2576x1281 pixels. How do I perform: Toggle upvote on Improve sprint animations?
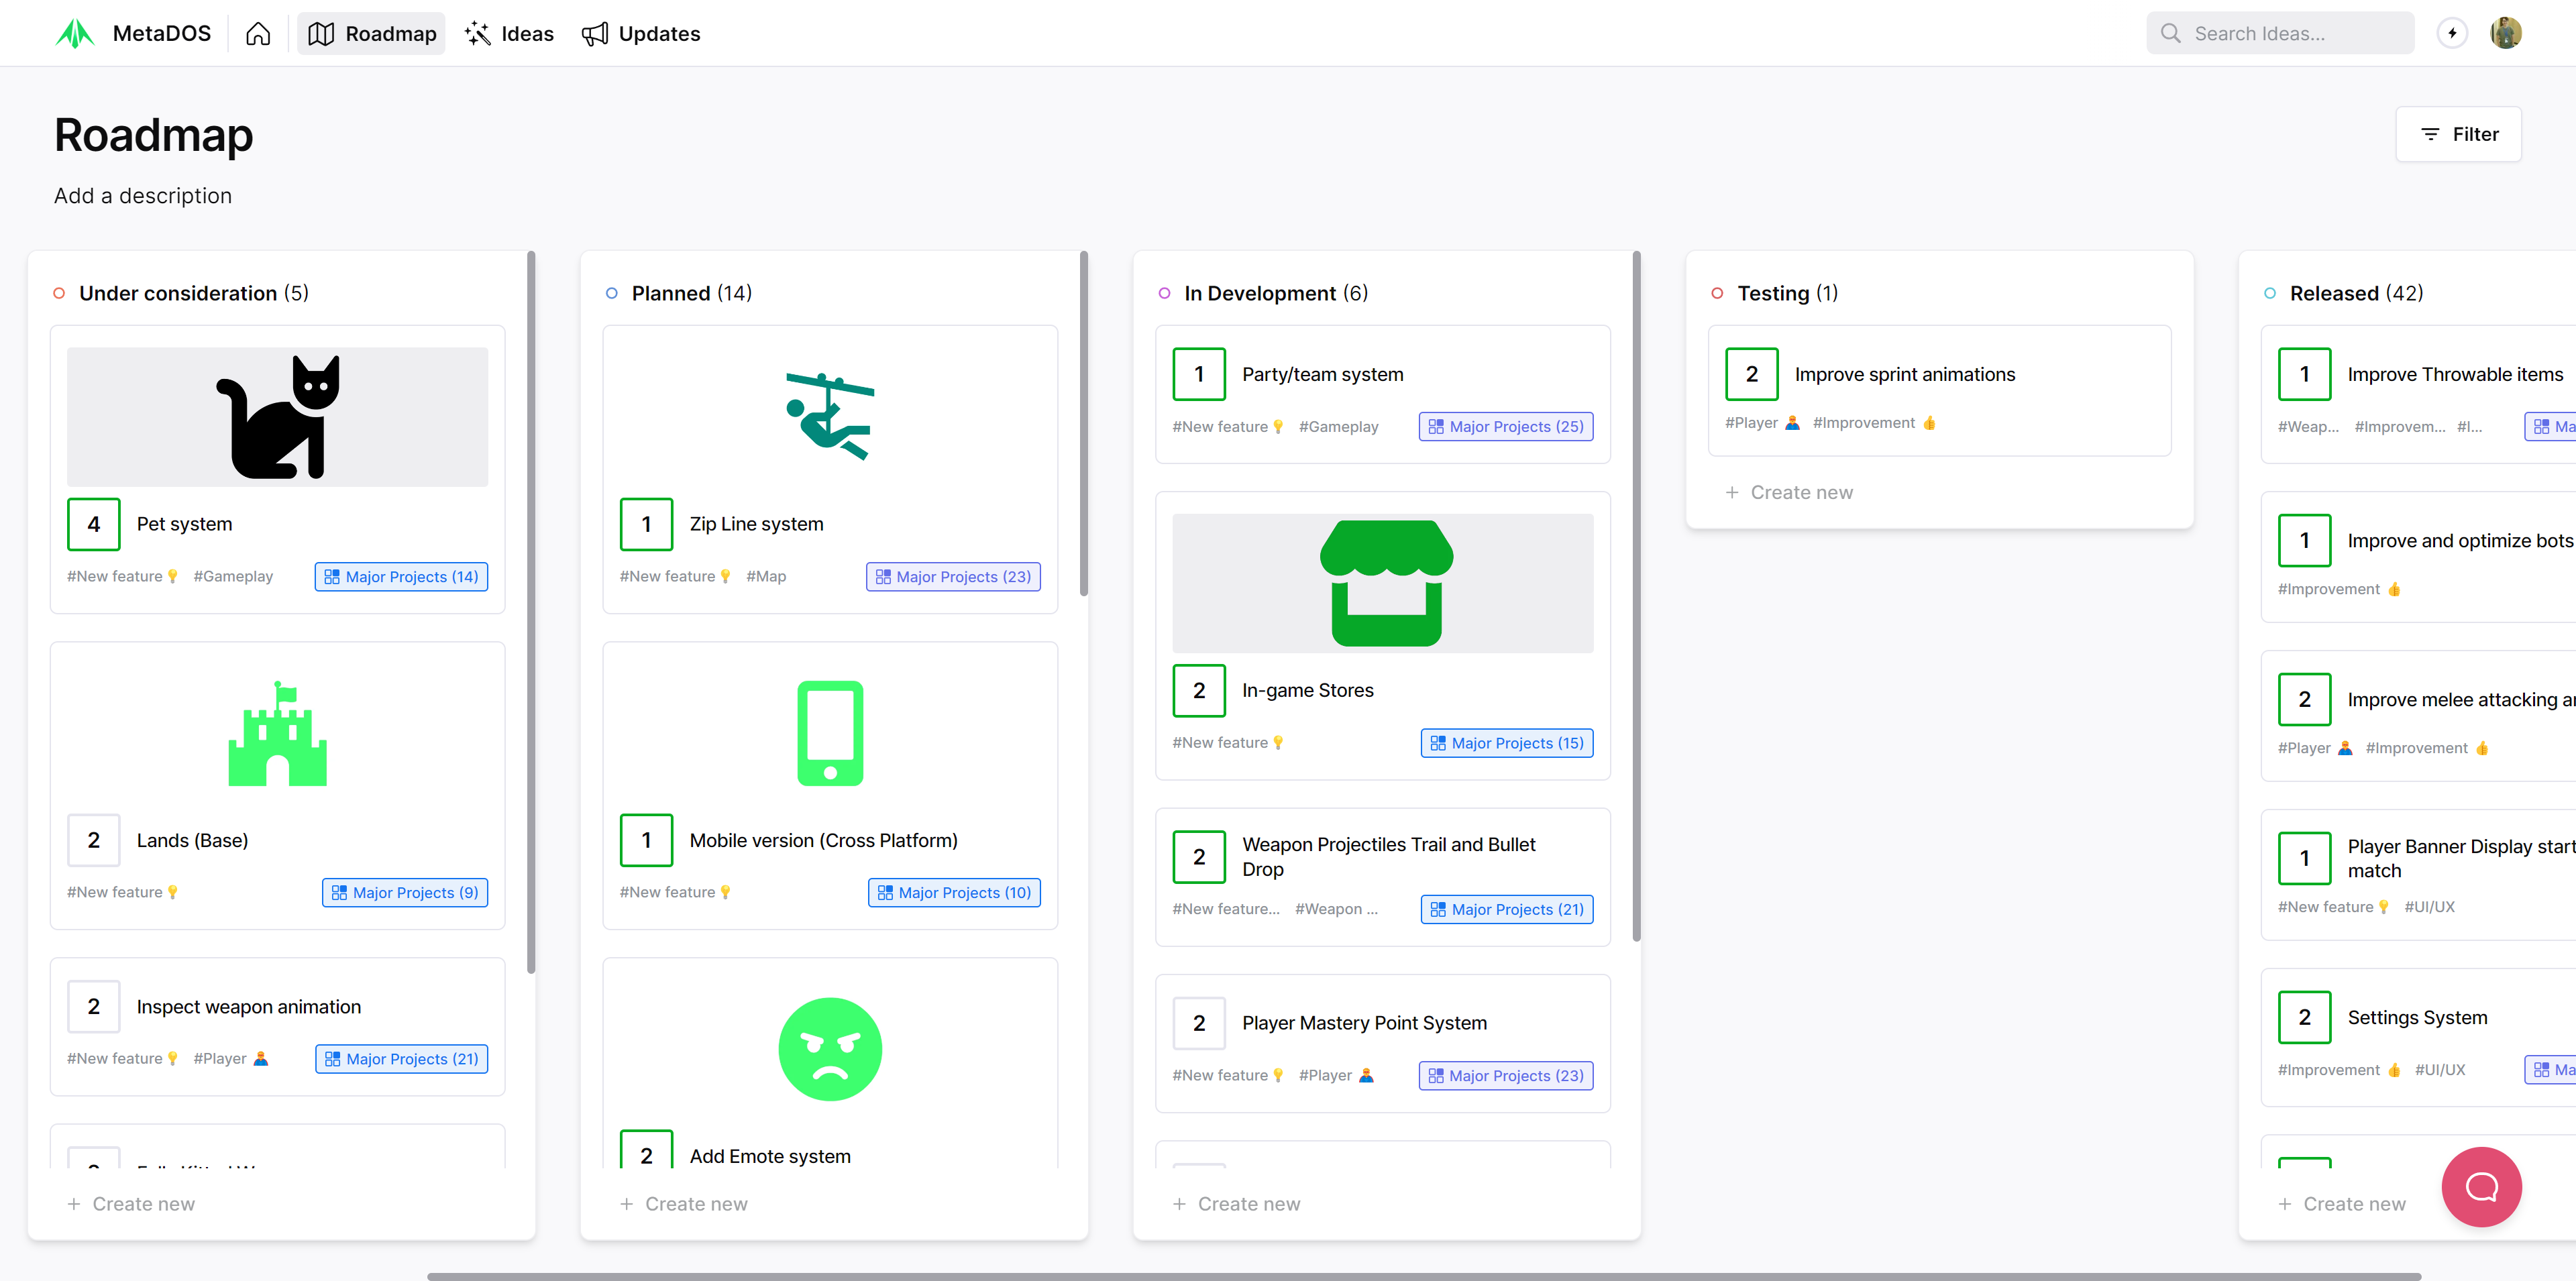click(1751, 374)
